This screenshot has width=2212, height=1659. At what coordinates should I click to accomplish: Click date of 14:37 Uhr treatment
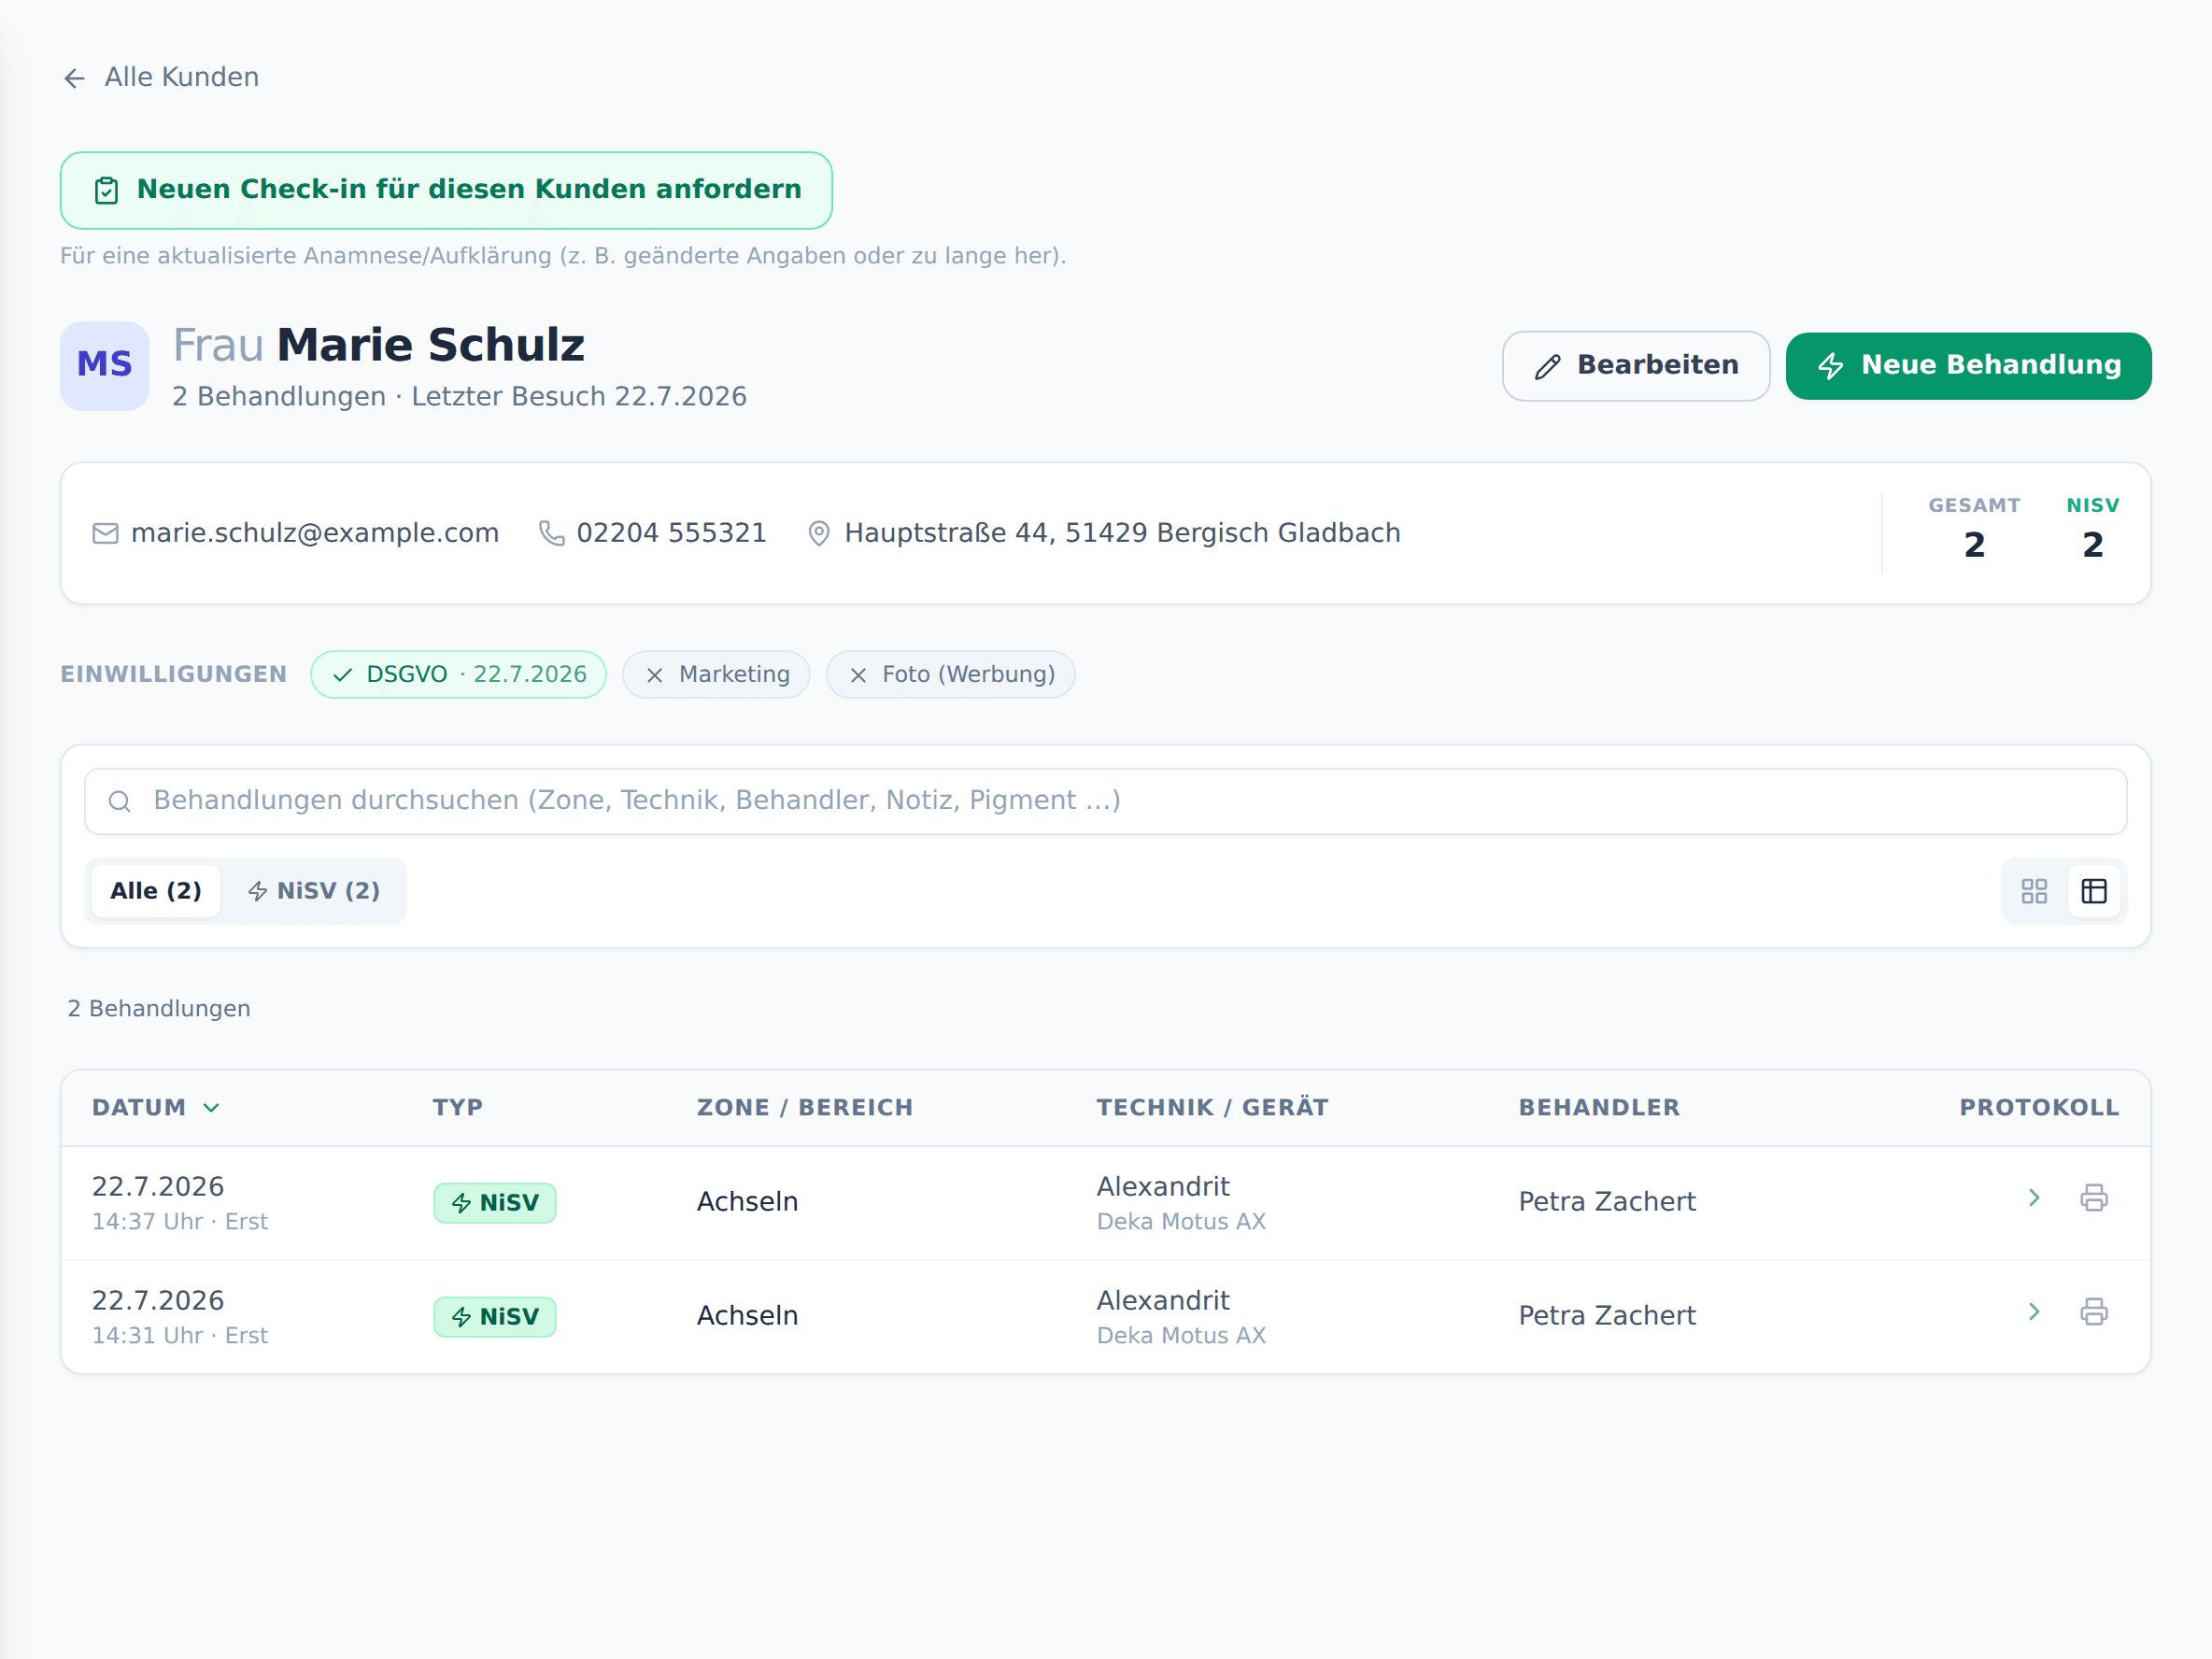tap(158, 1187)
